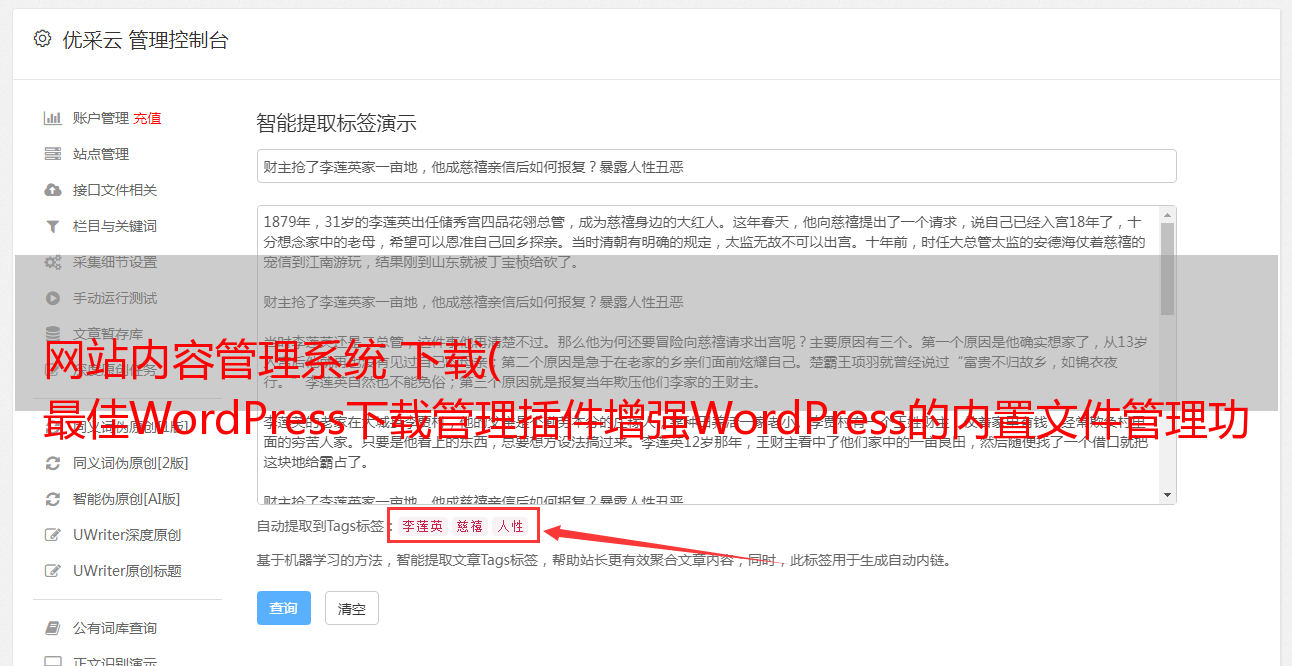Open 同义词伪原创[2版] in the sidebar

[x=131, y=463]
